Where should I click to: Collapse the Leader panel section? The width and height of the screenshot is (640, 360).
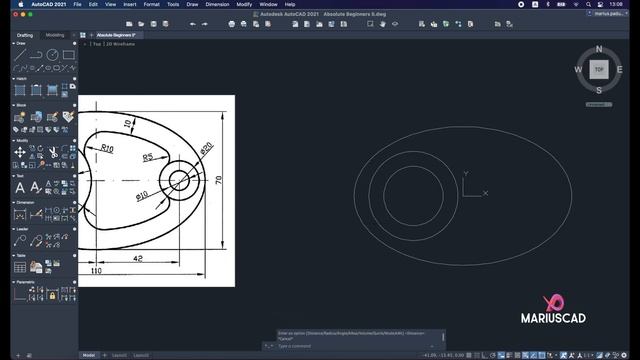coord(13,229)
